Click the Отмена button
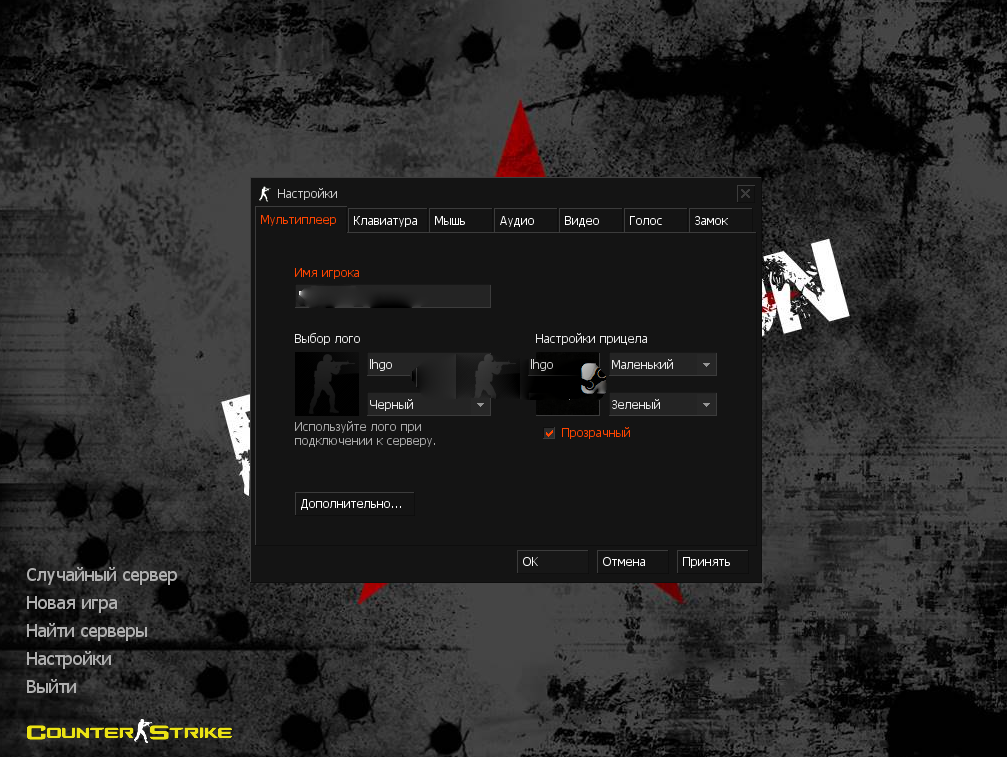1007x757 pixels. click(631, 562)
